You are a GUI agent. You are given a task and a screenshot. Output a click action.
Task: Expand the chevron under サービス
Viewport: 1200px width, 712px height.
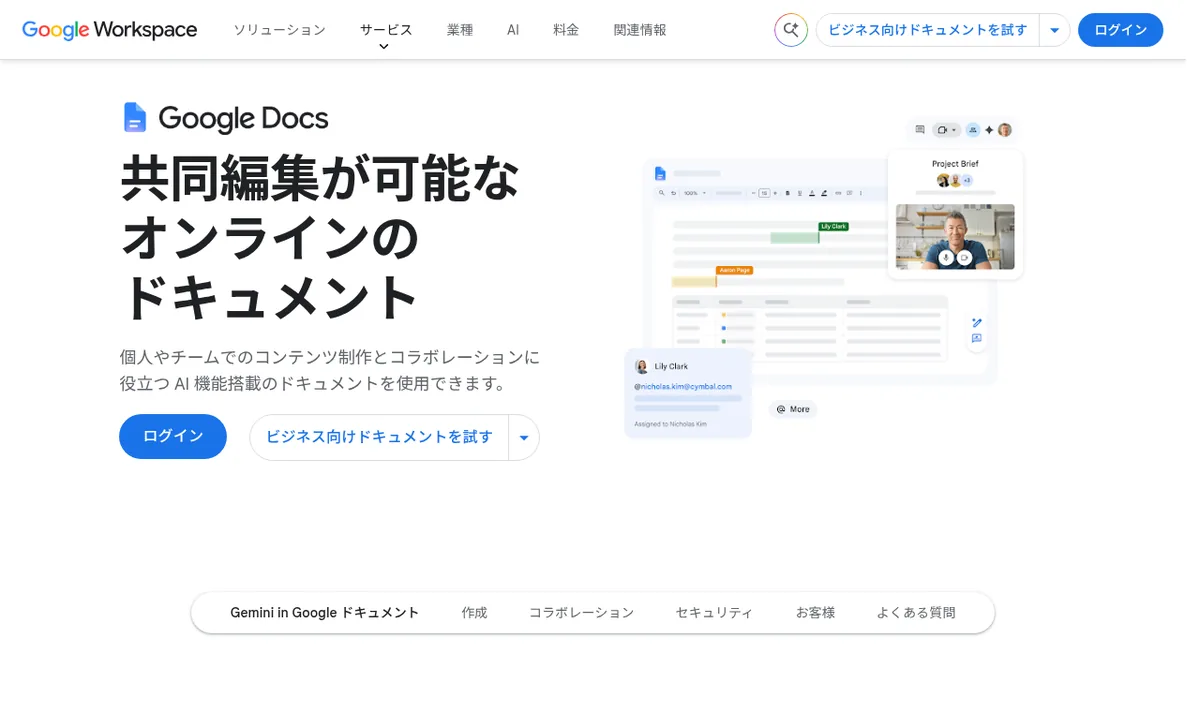click(384, 47)
